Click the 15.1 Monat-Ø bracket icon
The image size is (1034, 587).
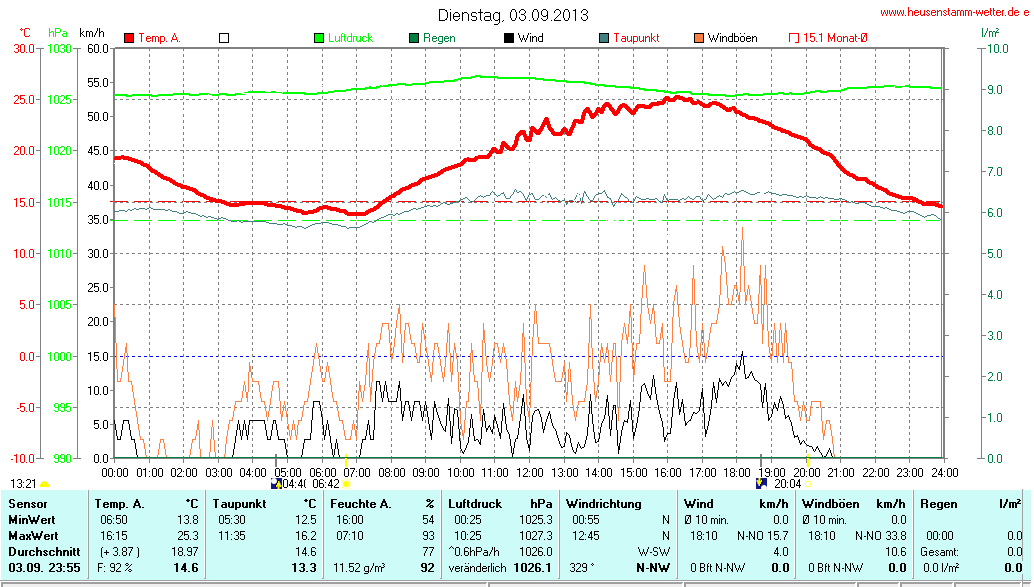point(794,38)
